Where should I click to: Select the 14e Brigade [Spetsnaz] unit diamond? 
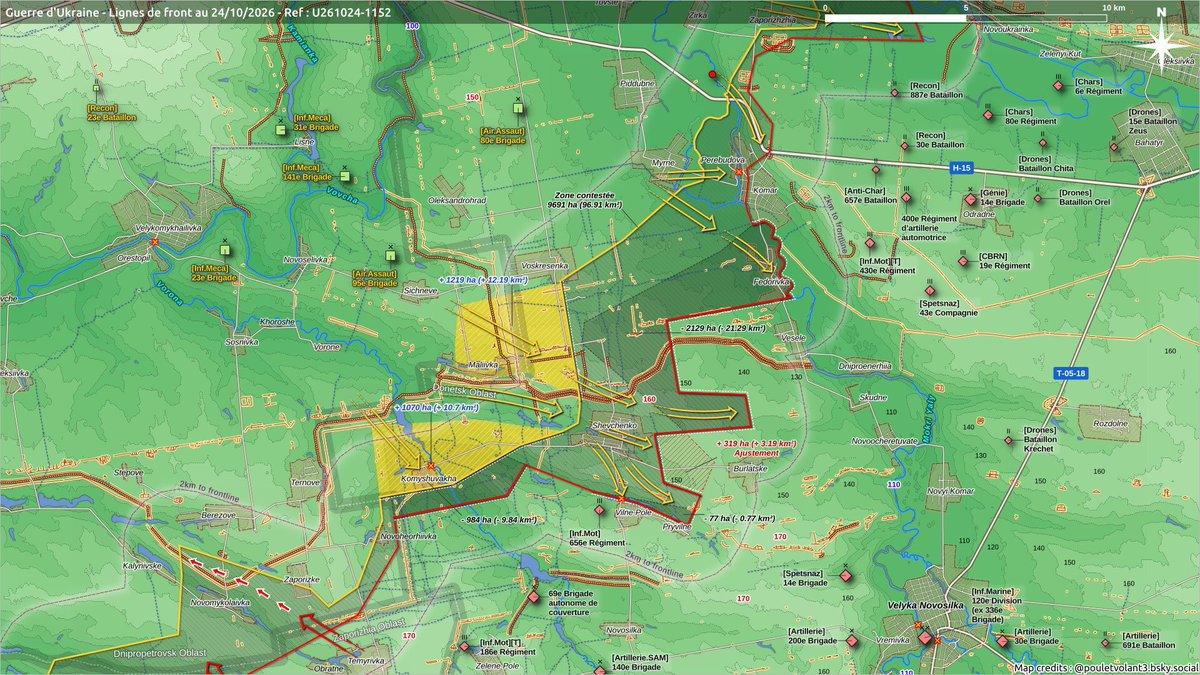[846, 577]
